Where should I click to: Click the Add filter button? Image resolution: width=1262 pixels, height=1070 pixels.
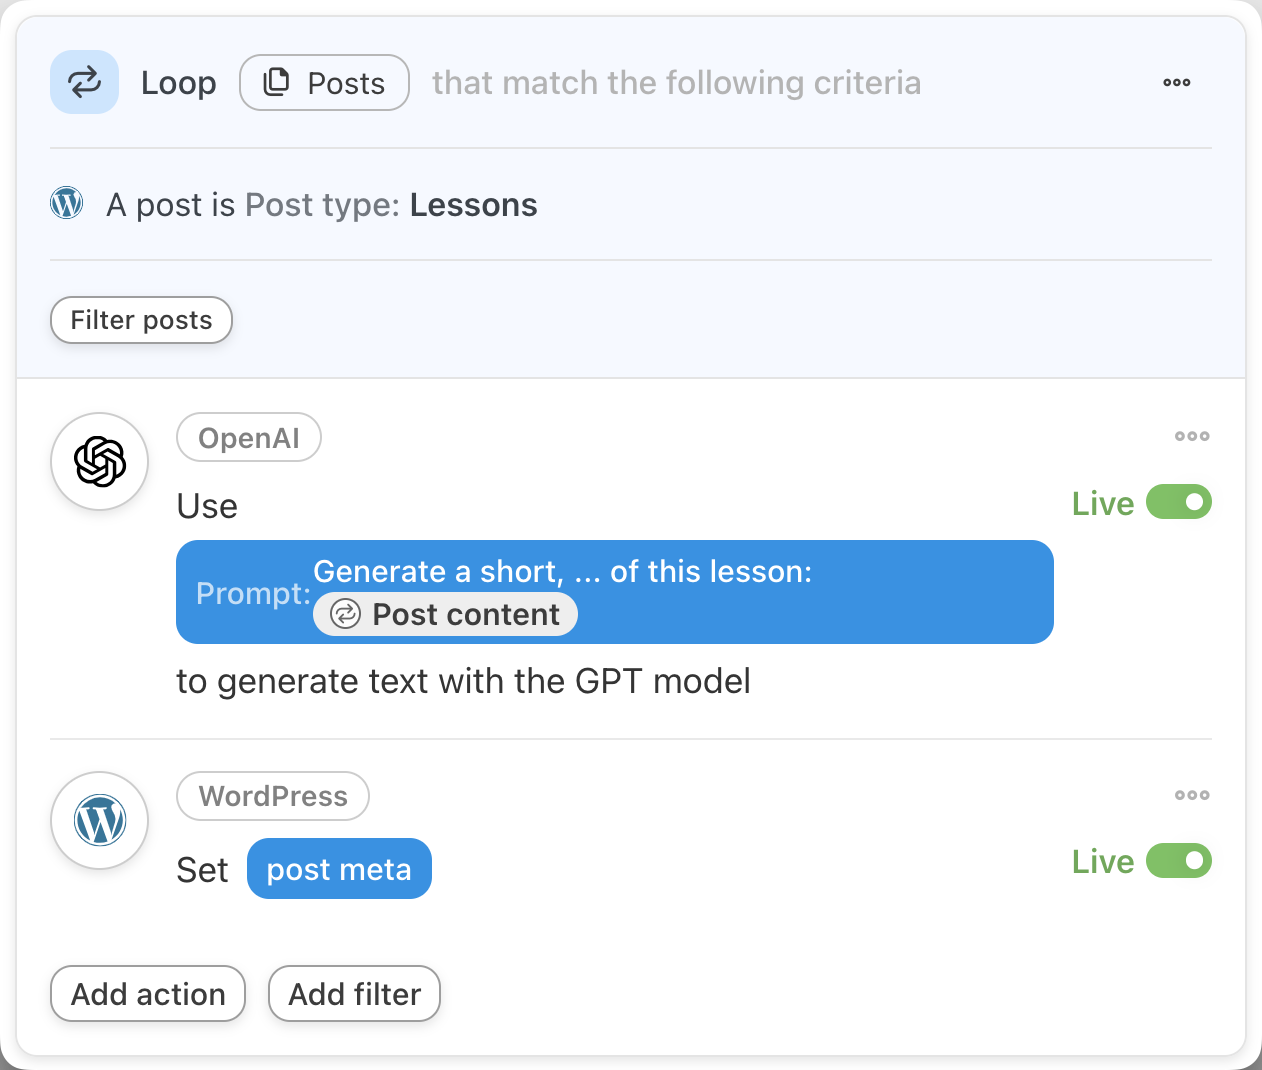coord(354,994)
